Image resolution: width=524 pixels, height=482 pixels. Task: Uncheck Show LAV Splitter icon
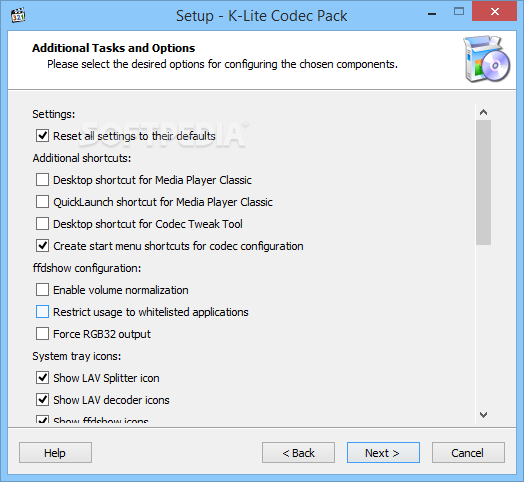point(42,378)
